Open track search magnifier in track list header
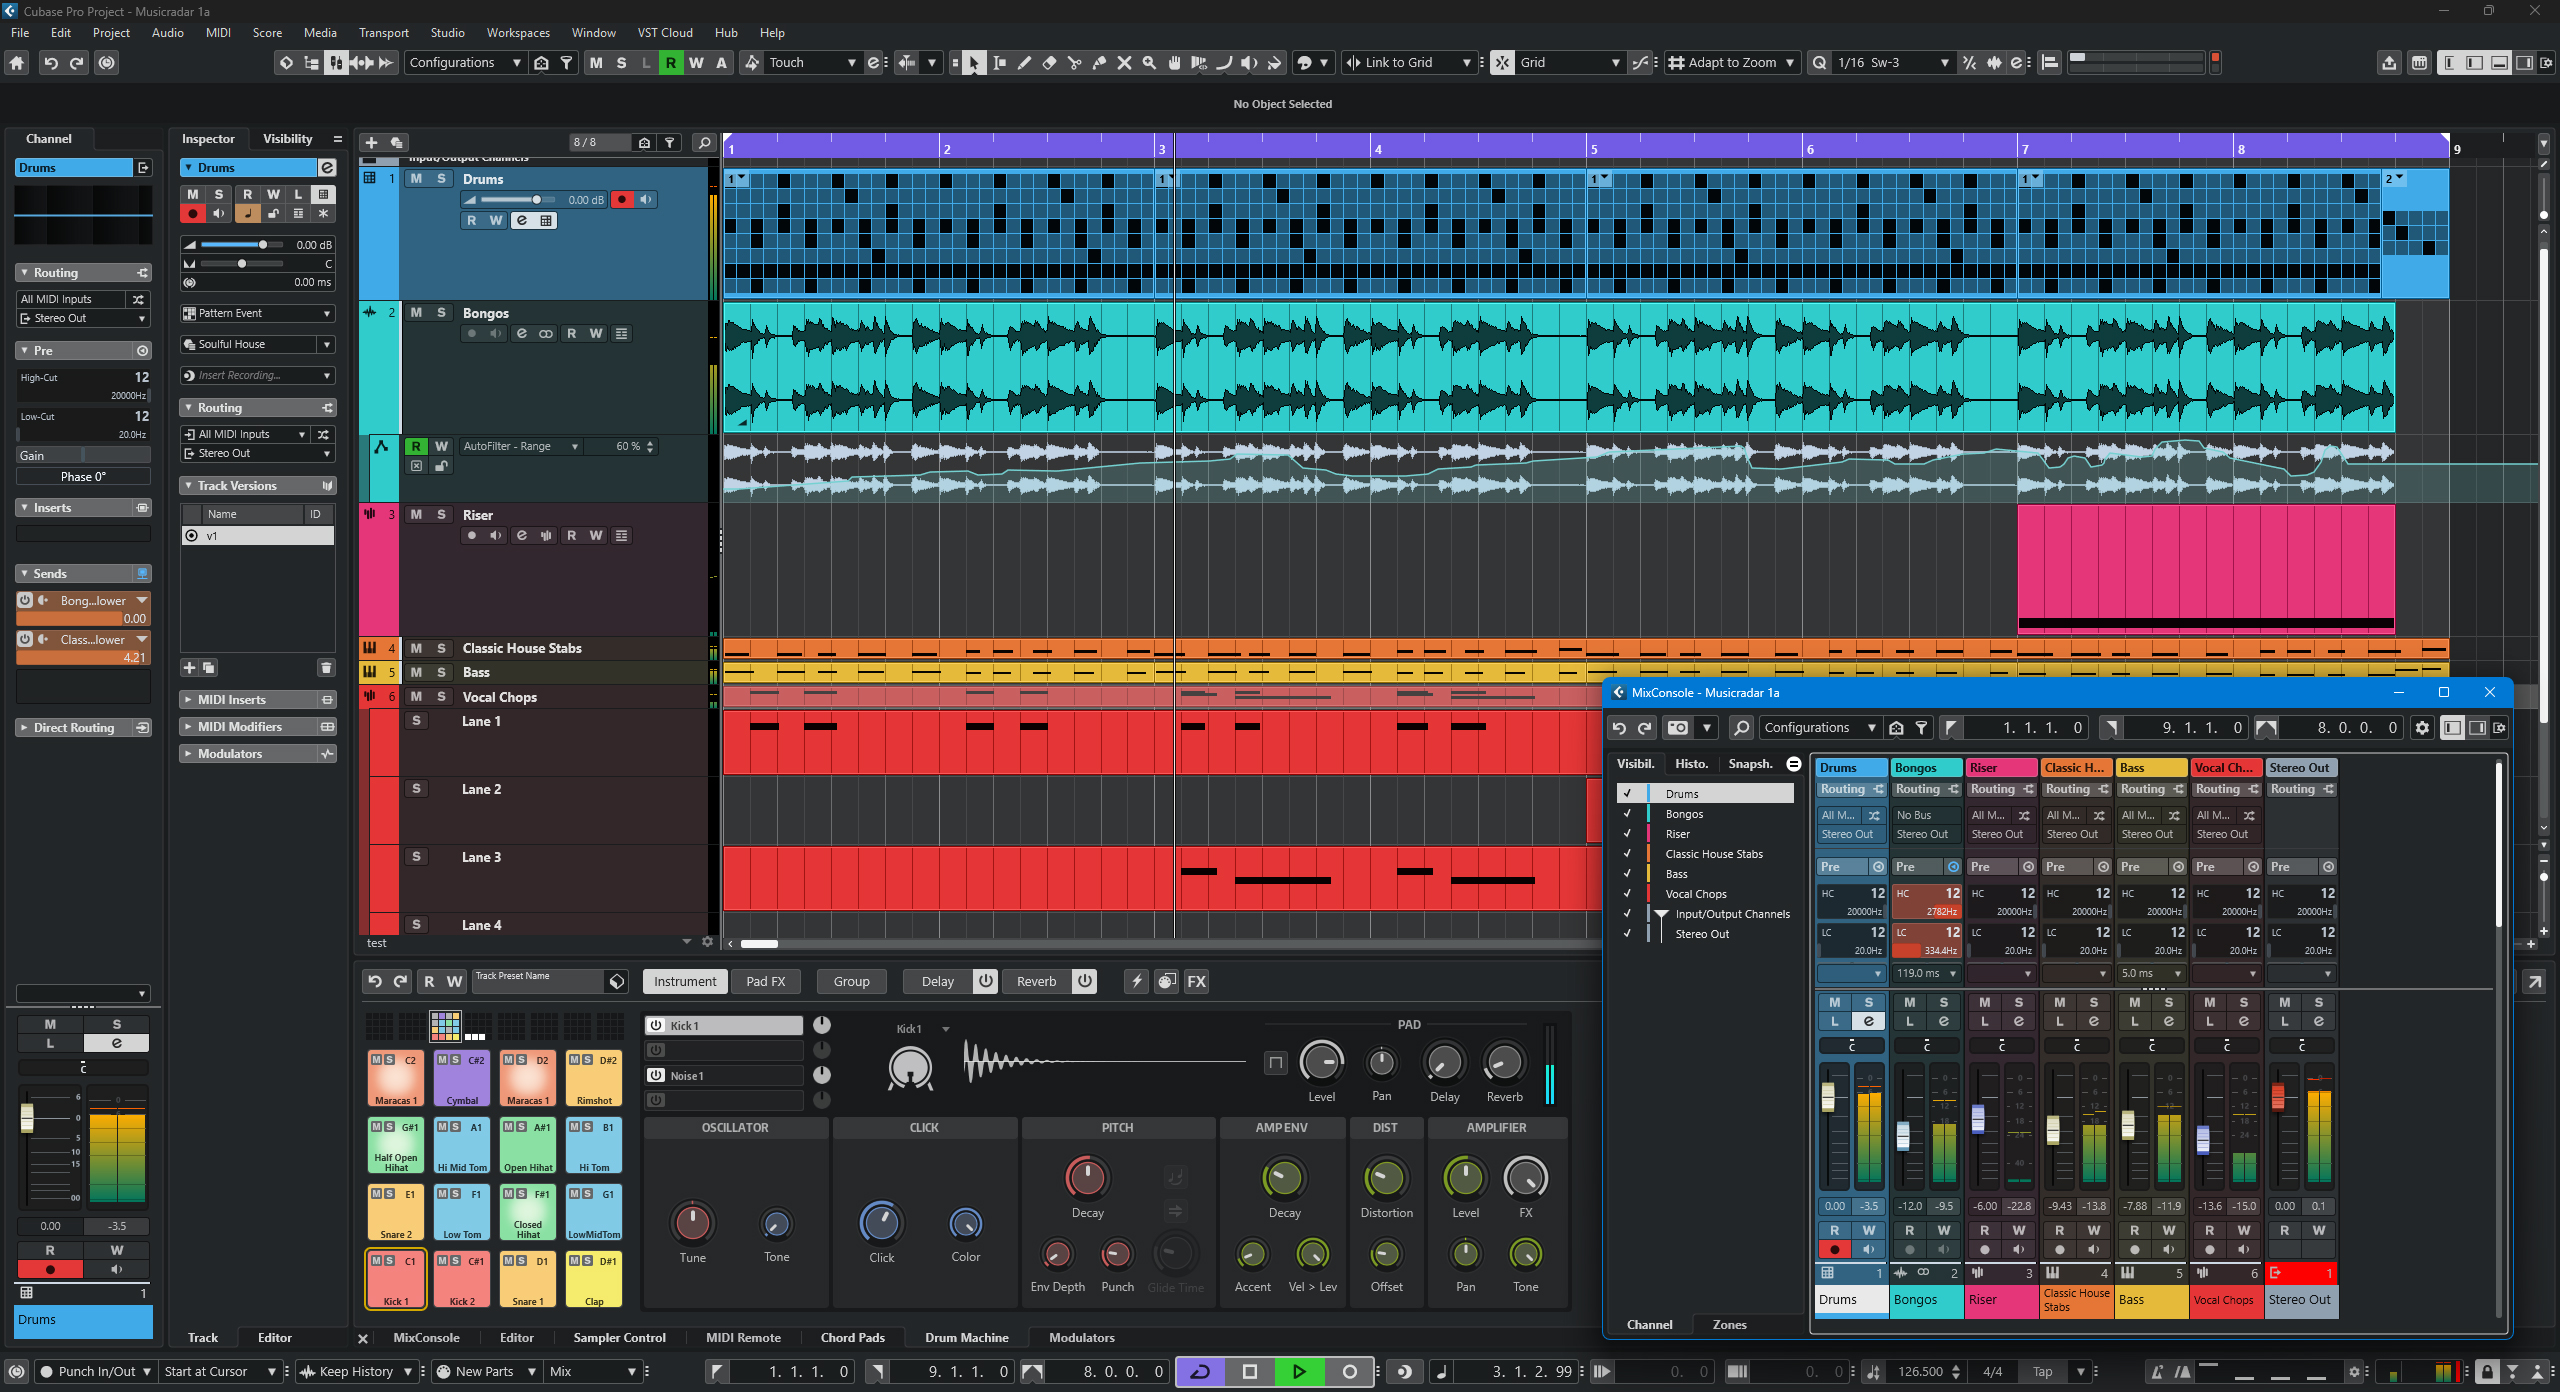Screen dimensions: 2560x1392 704,143
